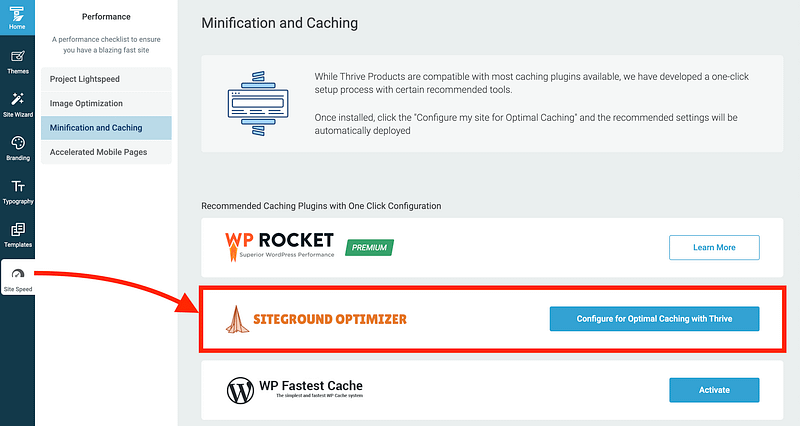
Task: Go to Image Optimization section
Action: [87, 103]
